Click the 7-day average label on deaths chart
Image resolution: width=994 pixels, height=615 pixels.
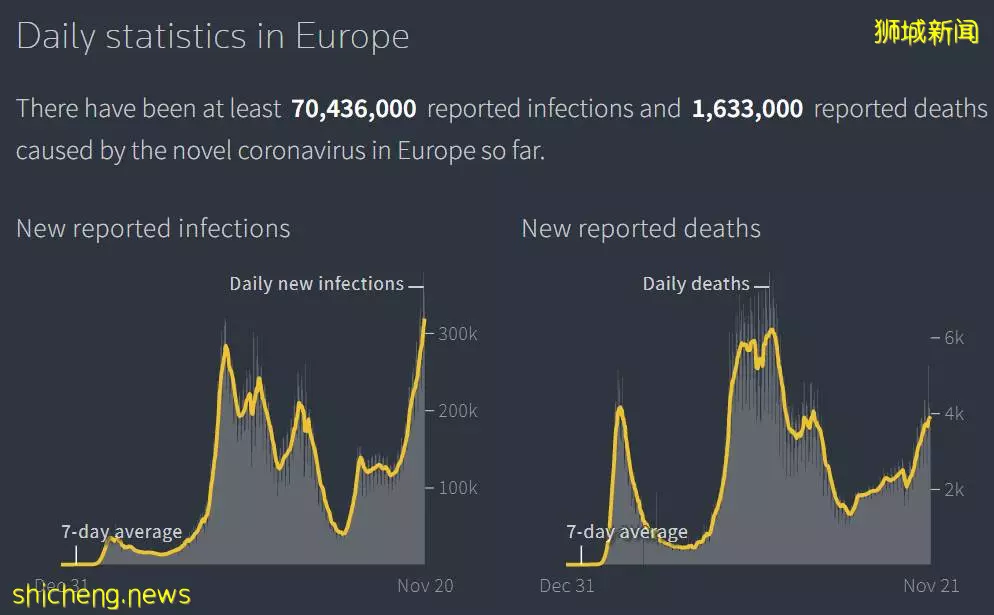coord(627,532)
